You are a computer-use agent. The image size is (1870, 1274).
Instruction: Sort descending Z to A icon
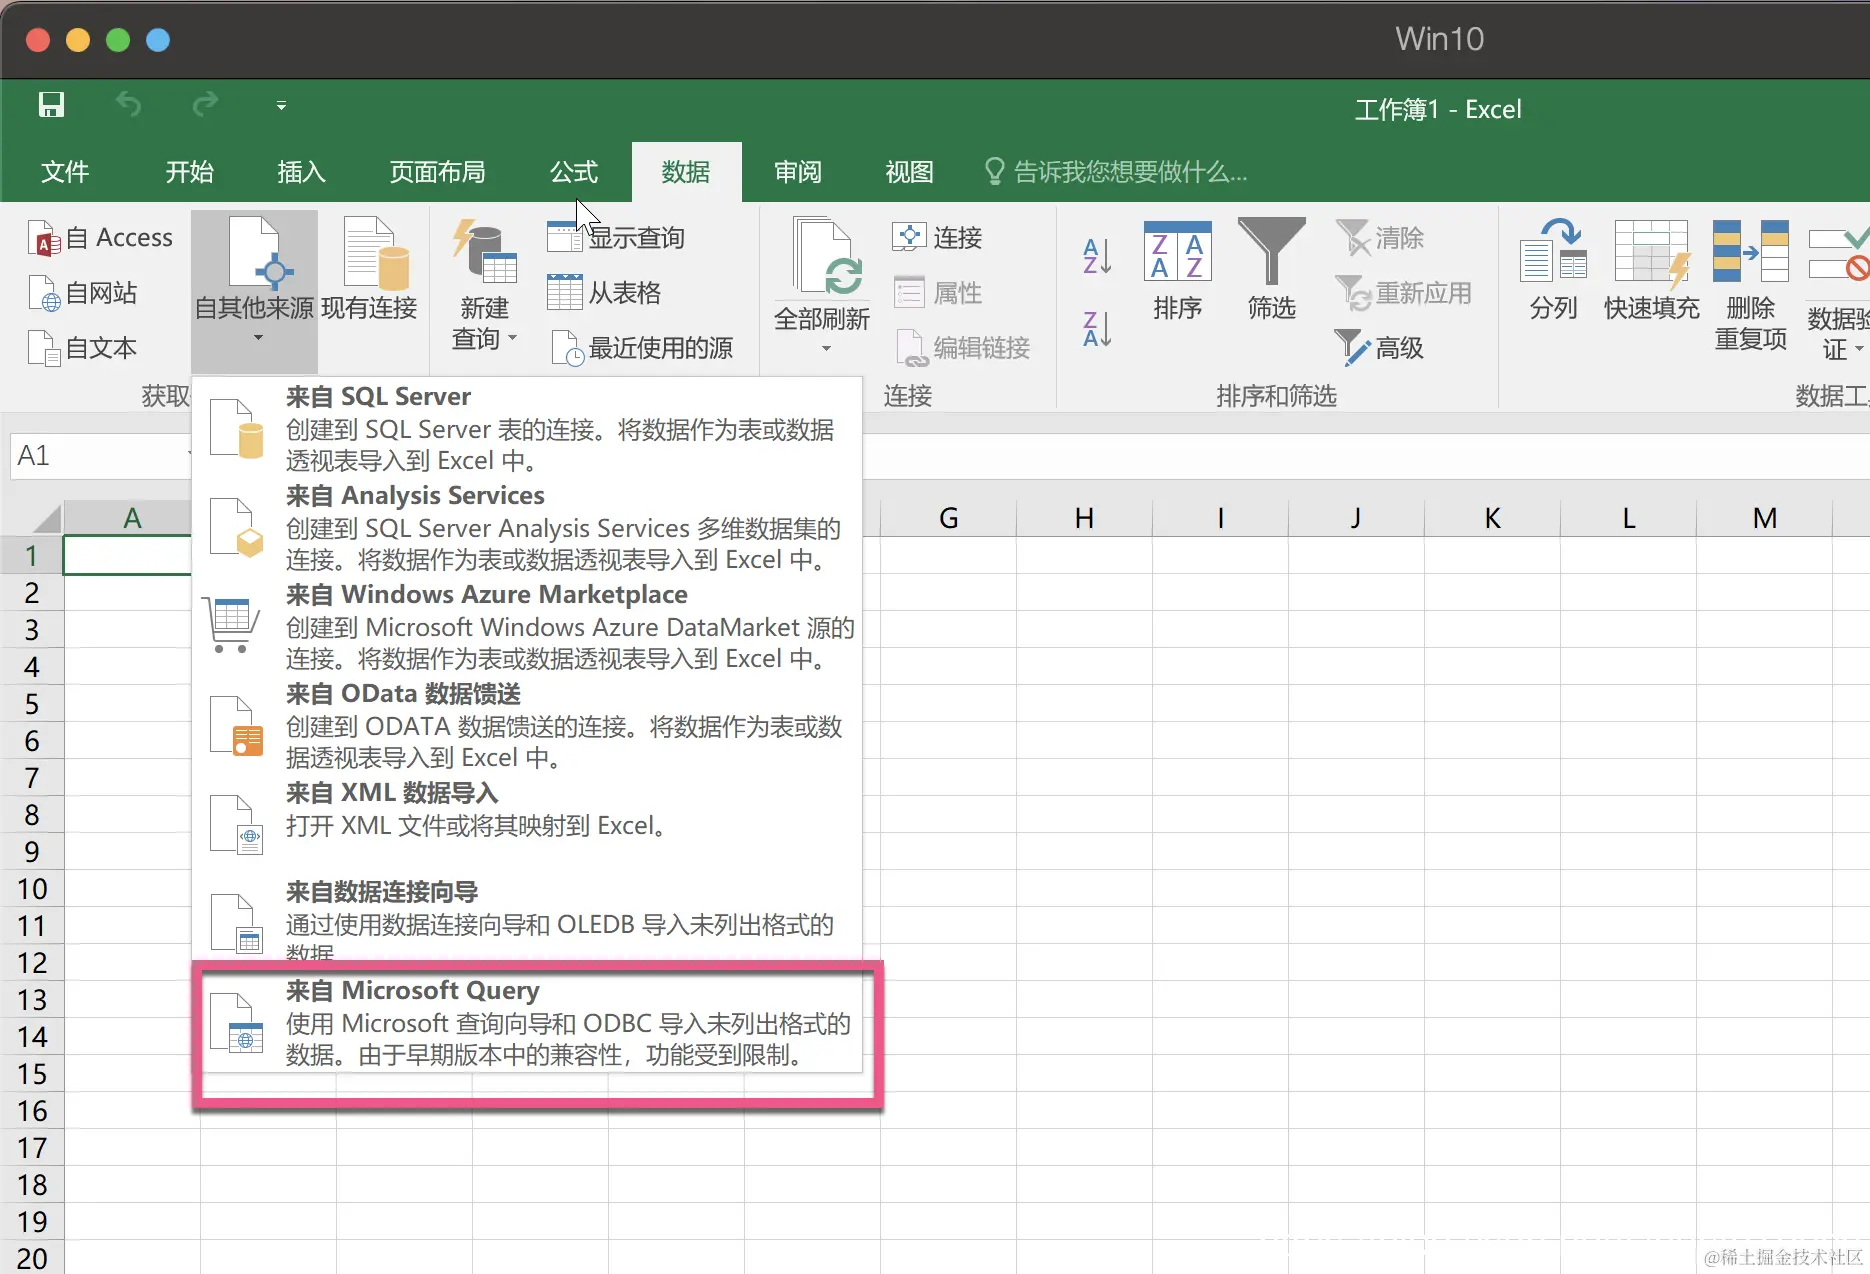1097,328
